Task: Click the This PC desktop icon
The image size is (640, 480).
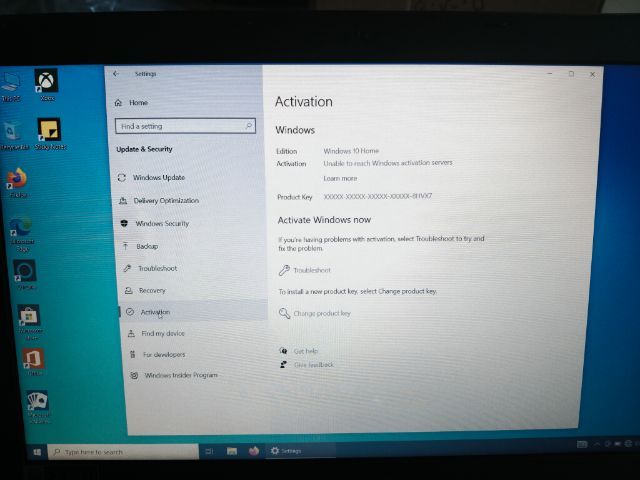Action: (x=11, y=86)
